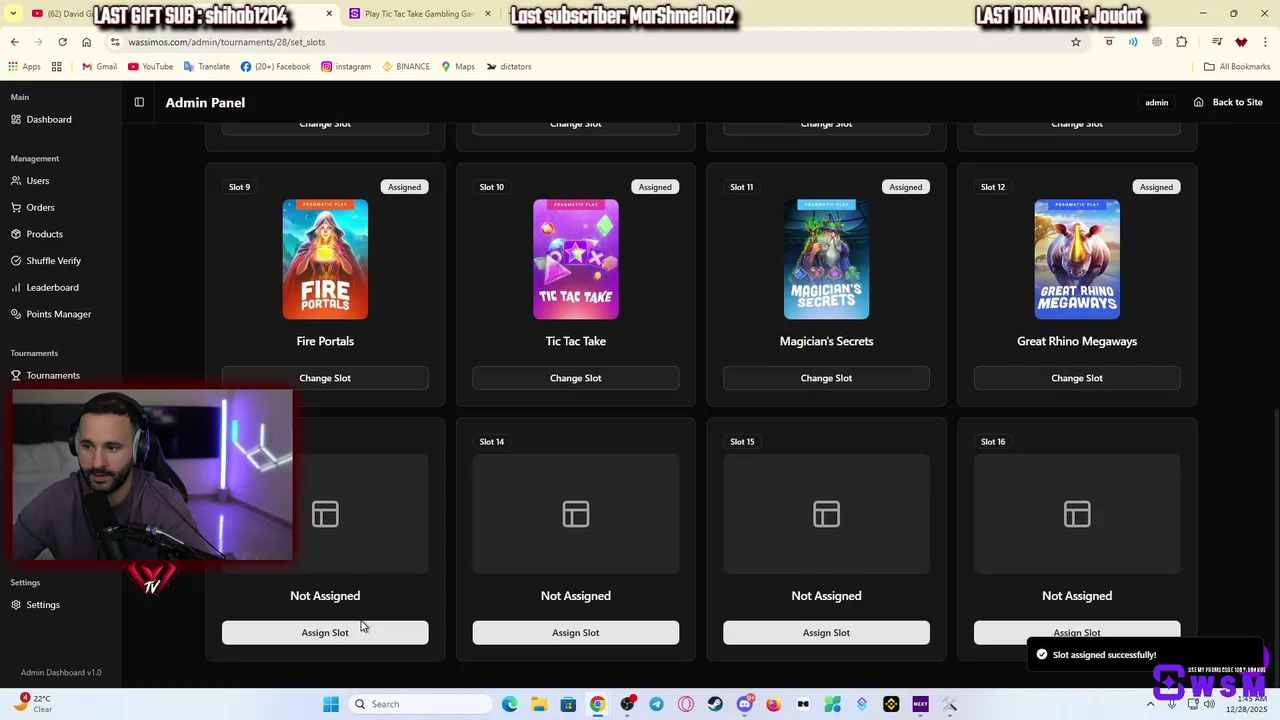Open Telegram from the taskbar
This screenshot has height=720, width=1280.
tap(656, 704)
